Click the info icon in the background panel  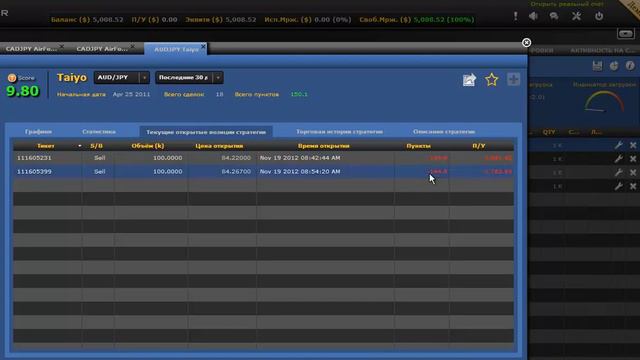[630, 65]
